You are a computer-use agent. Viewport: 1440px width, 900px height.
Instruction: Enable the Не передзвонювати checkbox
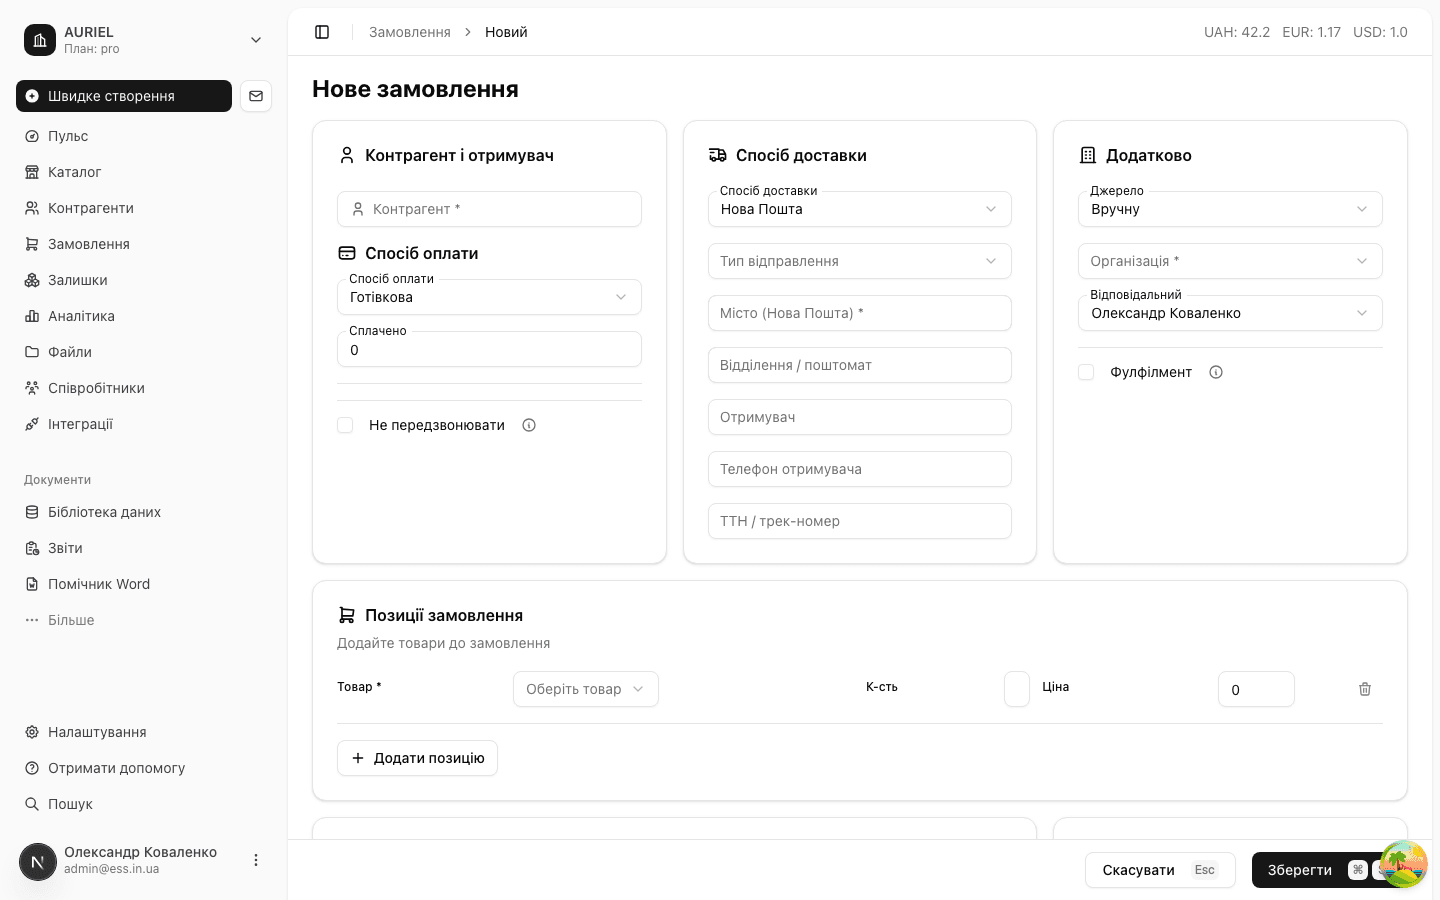pos(345,425)
